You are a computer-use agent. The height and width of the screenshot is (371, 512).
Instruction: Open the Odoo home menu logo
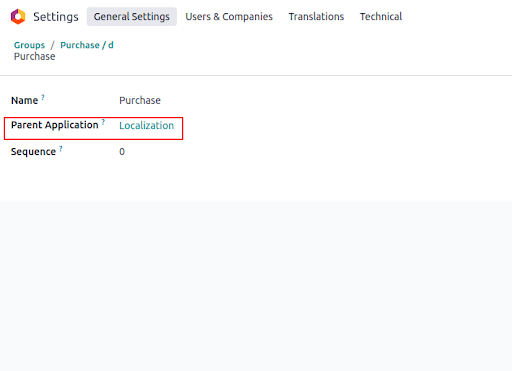pos(18,17)
